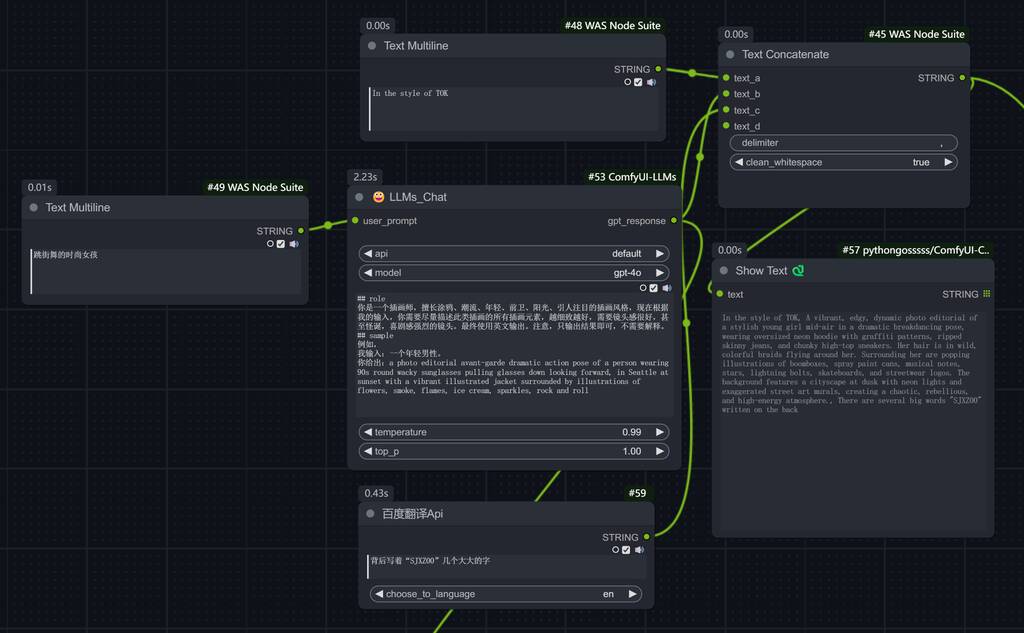Click the delimiter input field
The image size is (1024, 633).
coord(843,143)
